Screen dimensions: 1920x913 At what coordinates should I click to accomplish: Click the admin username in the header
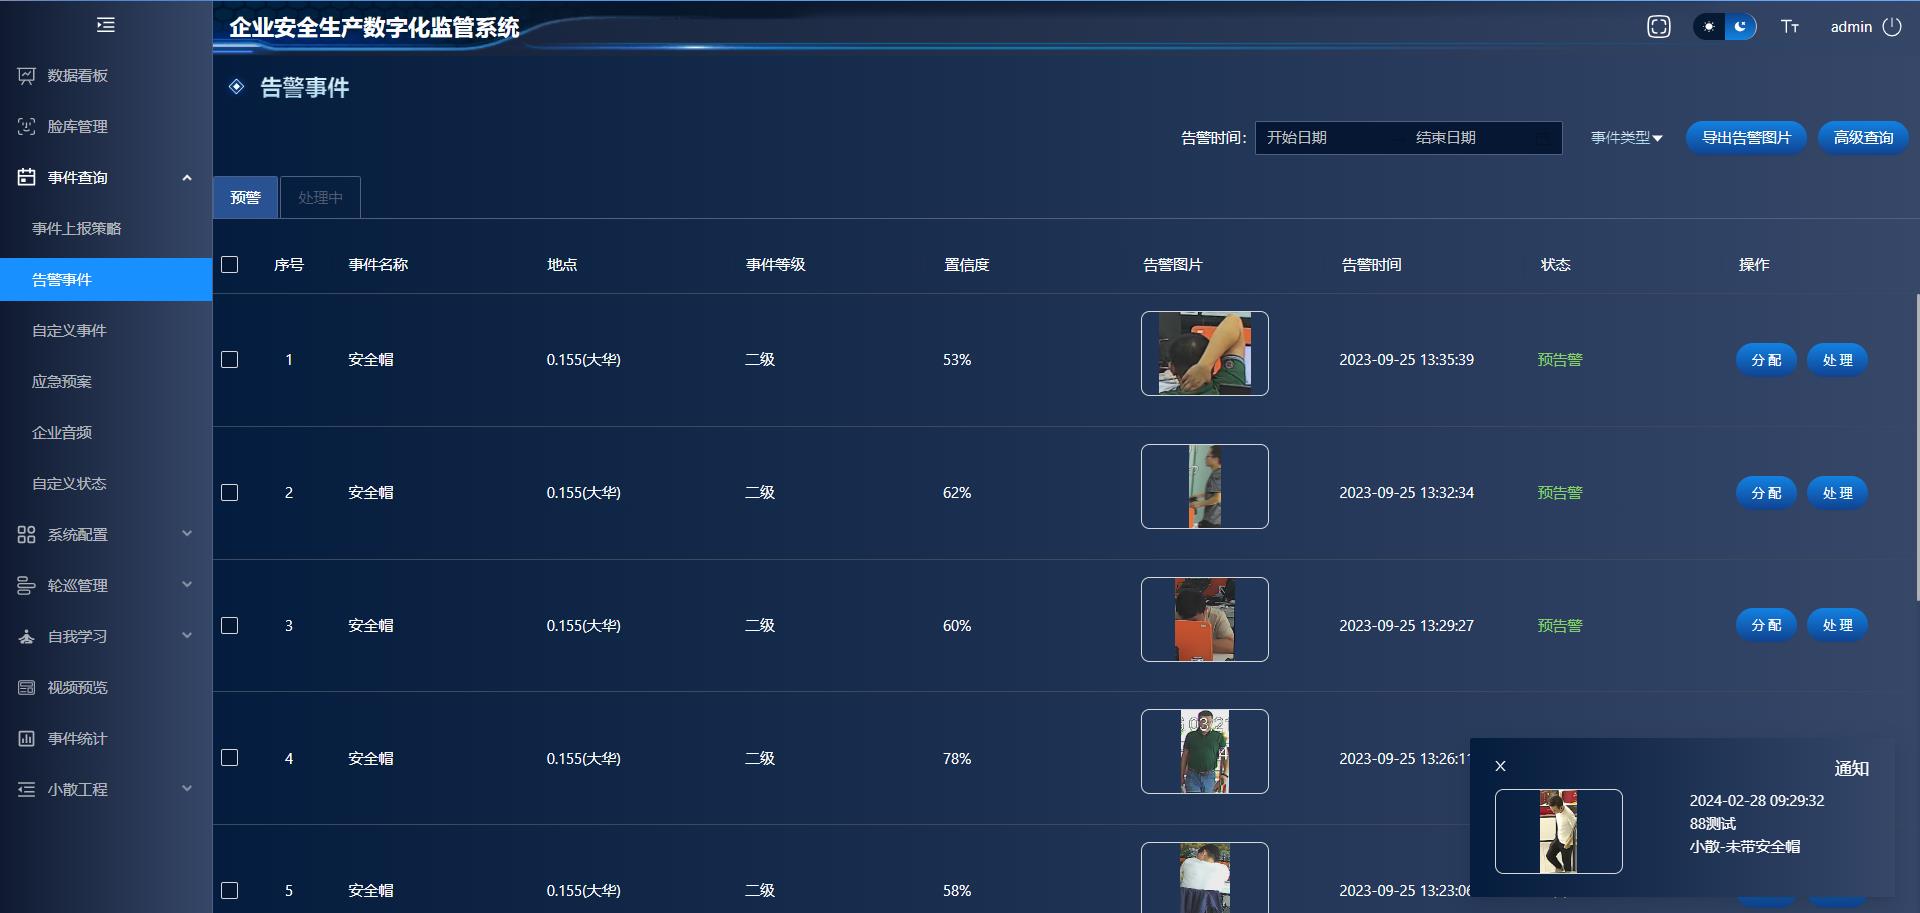[x=1851, y=27]
